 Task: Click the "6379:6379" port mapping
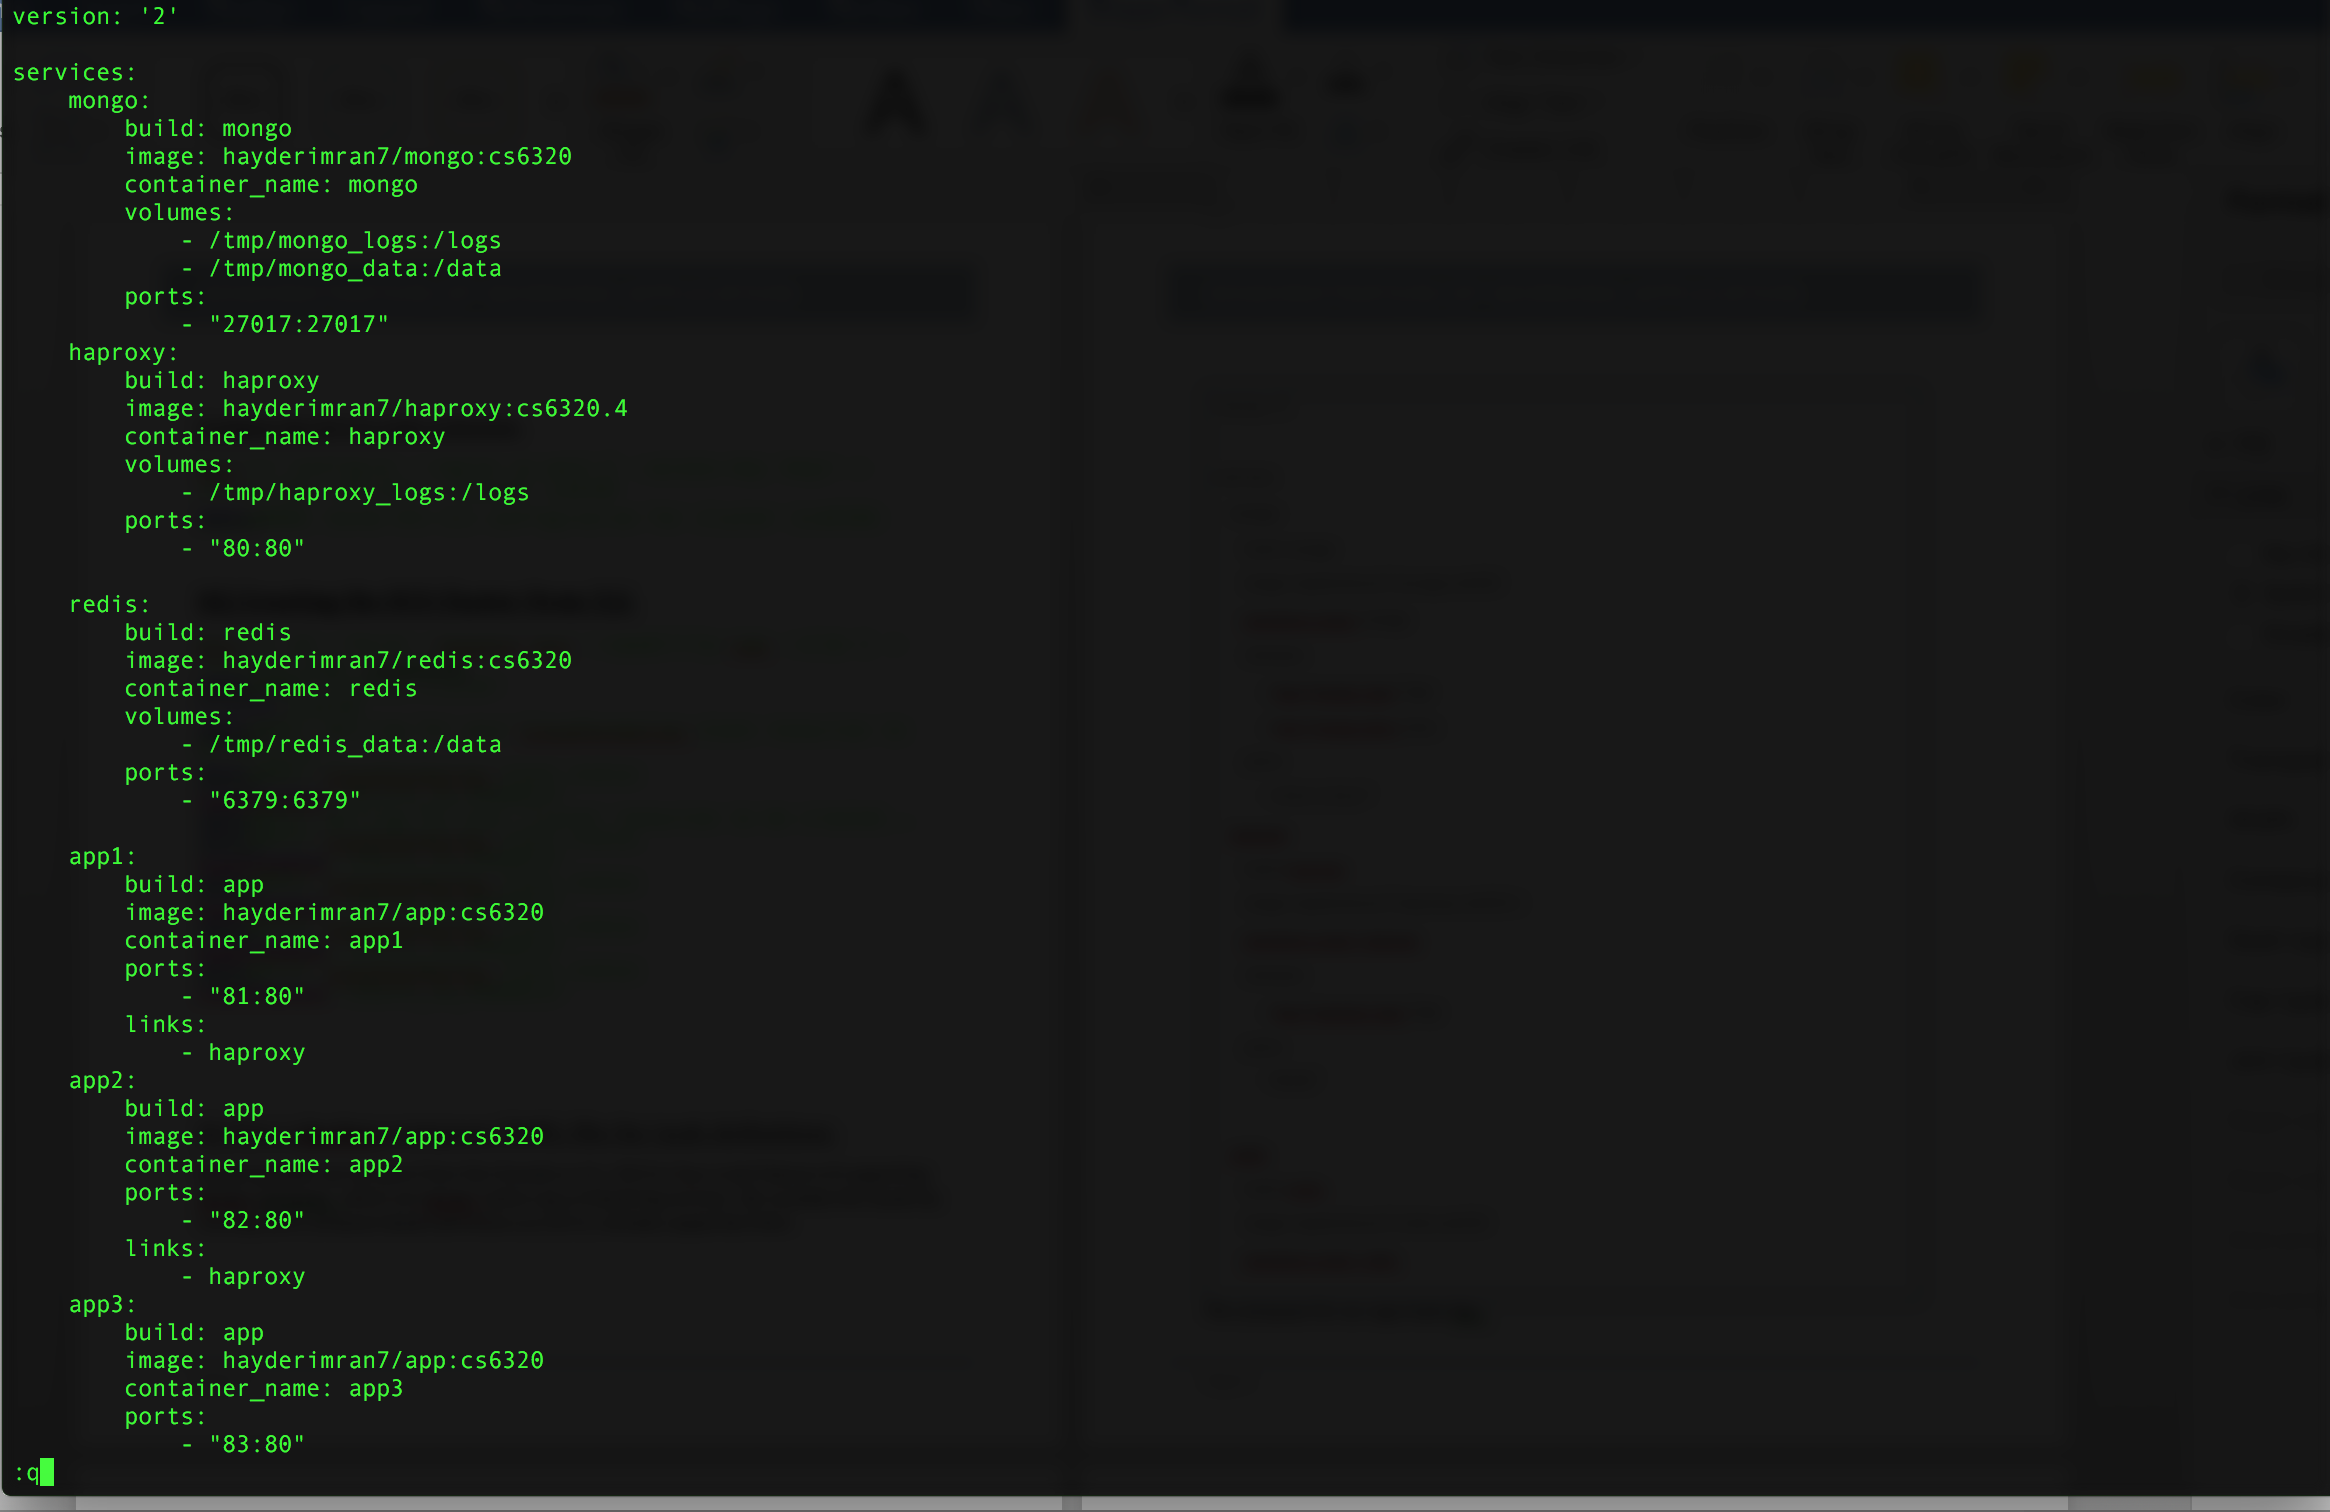pyautogui.click(x=284, y=800)
